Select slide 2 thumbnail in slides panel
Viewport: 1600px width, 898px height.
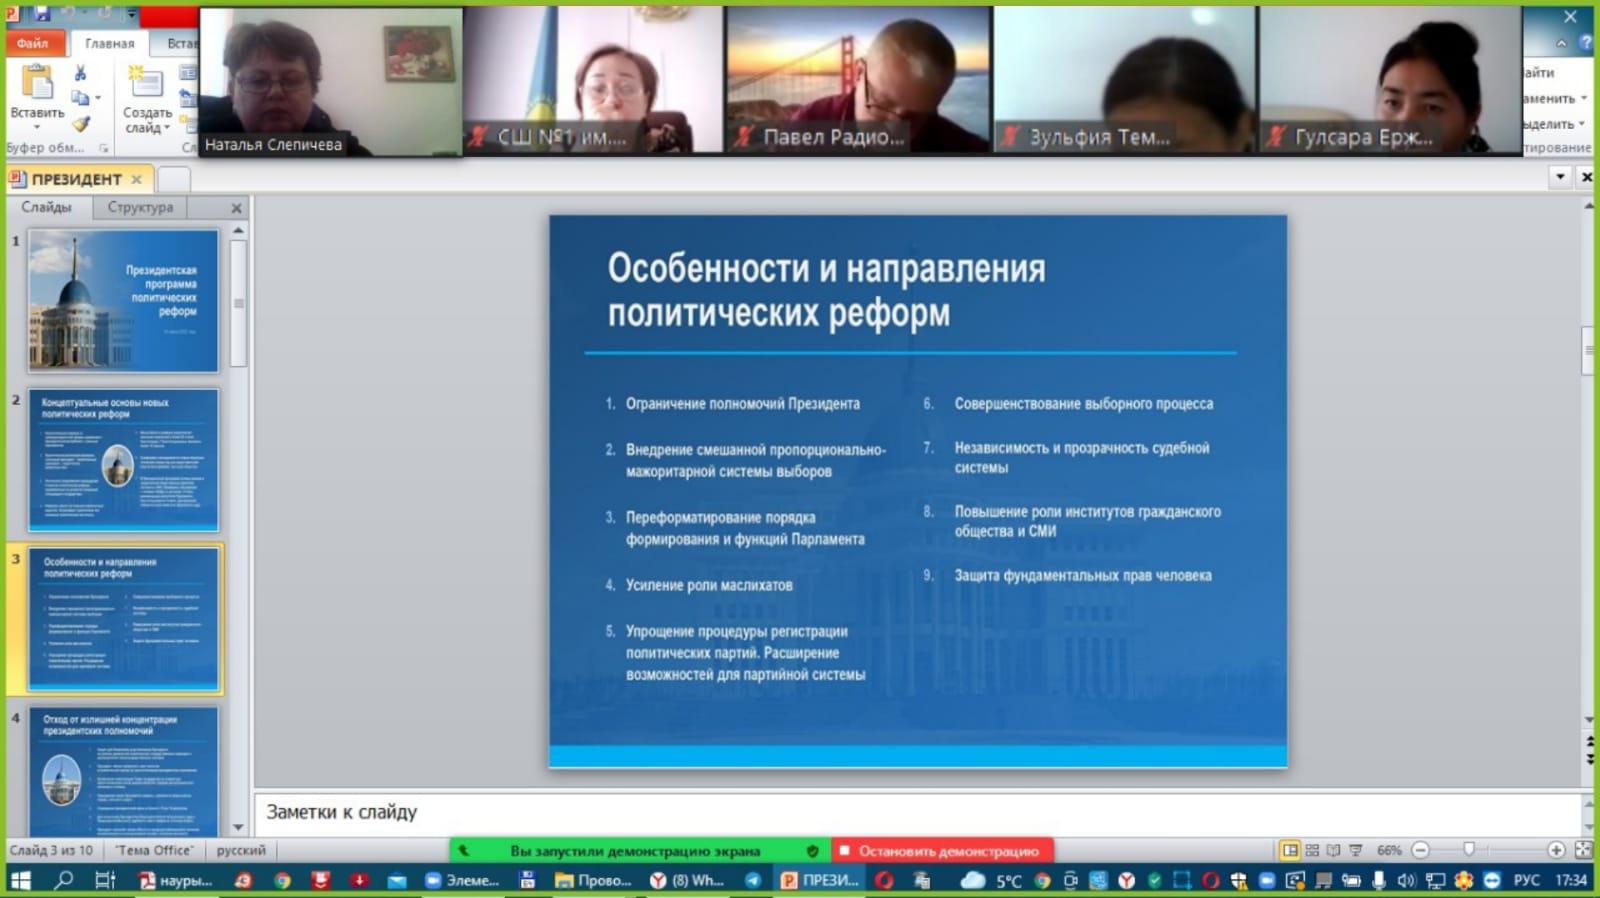122,459
